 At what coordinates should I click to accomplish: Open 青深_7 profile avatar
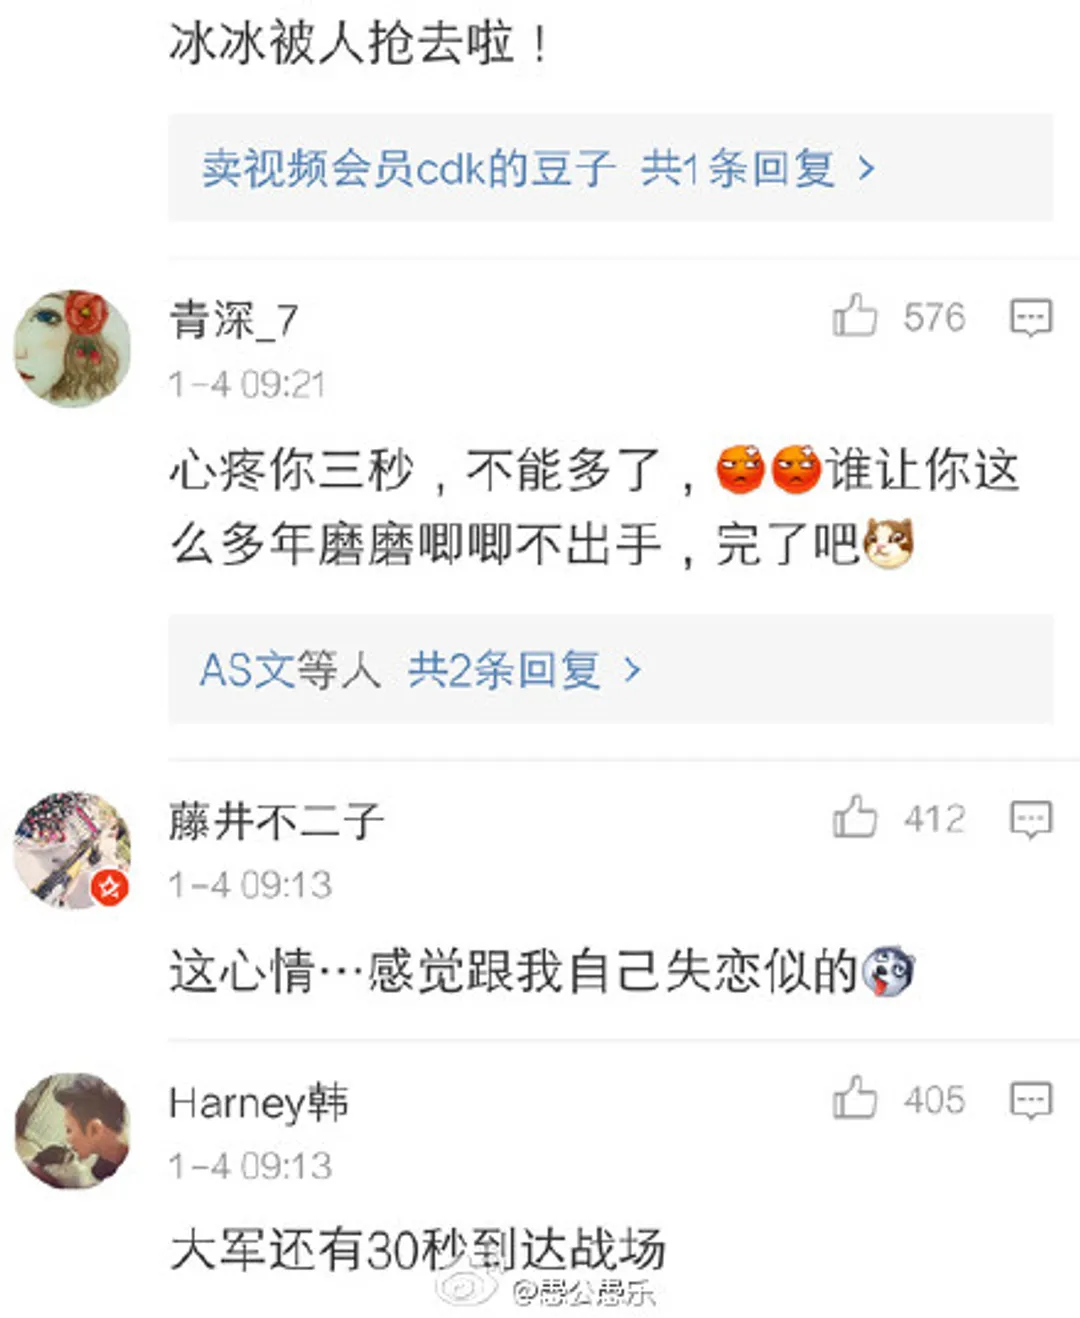(72, 348)
